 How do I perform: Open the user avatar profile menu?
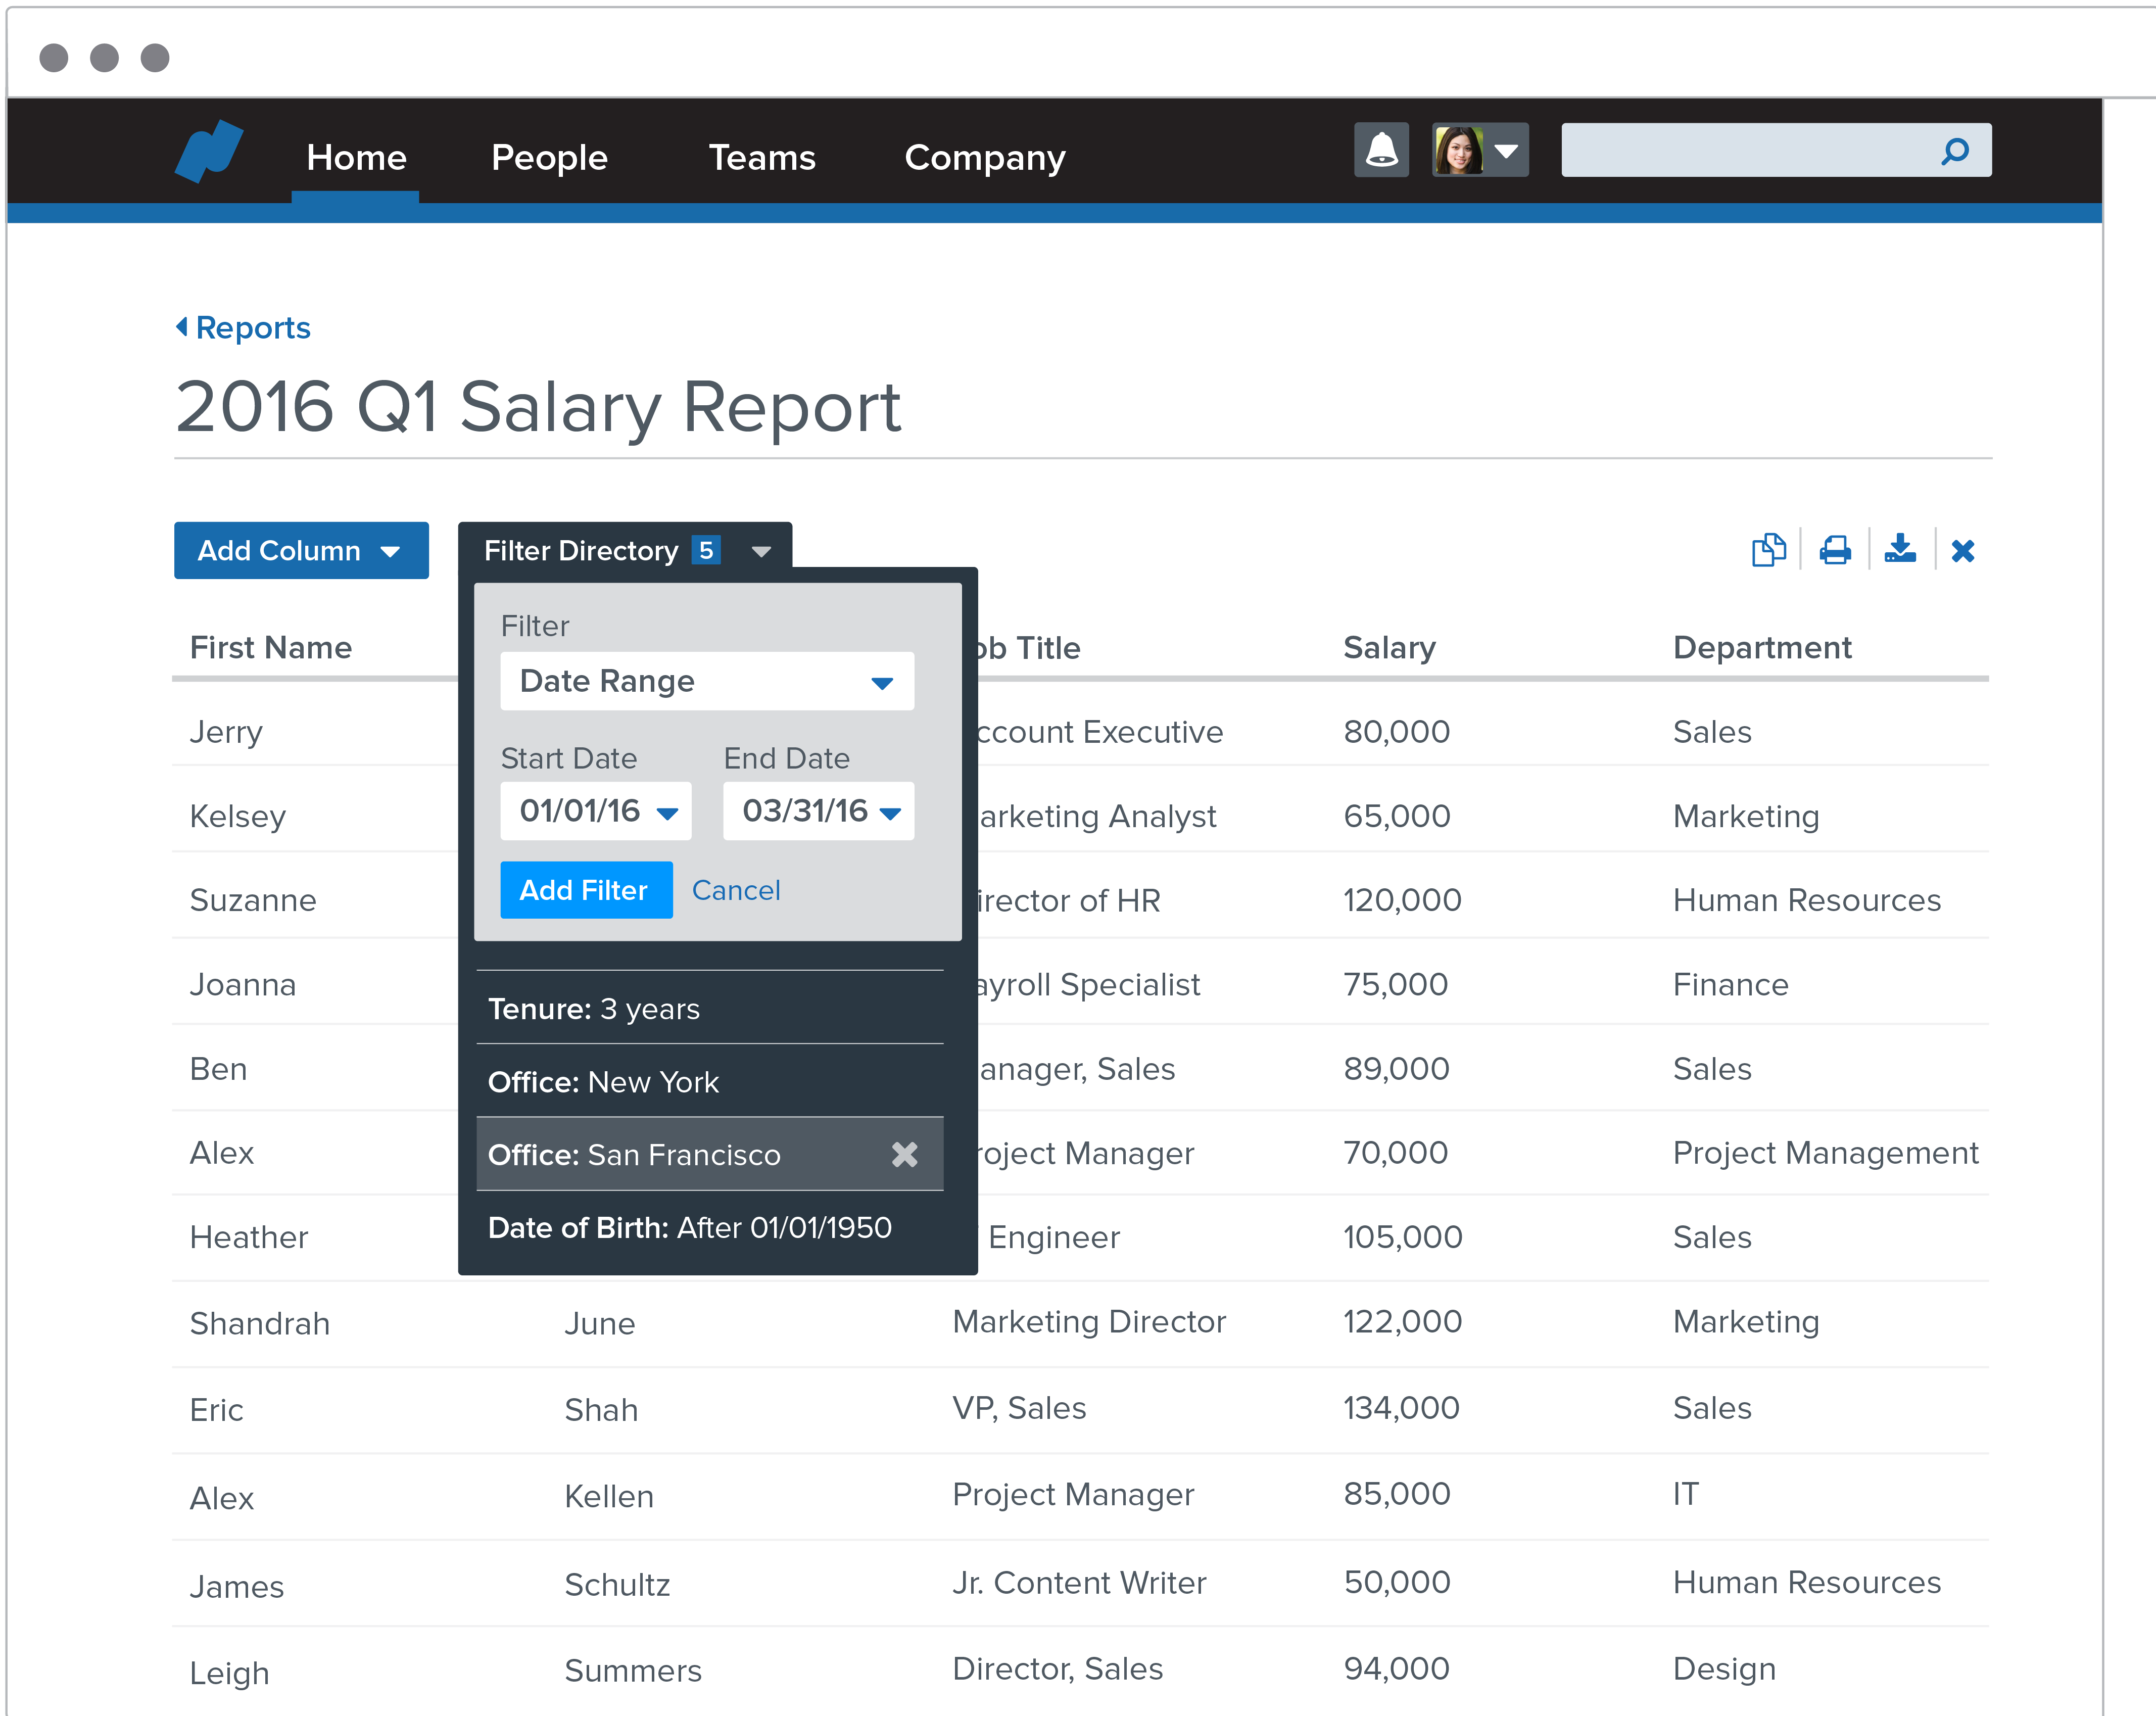(1480, 150)
